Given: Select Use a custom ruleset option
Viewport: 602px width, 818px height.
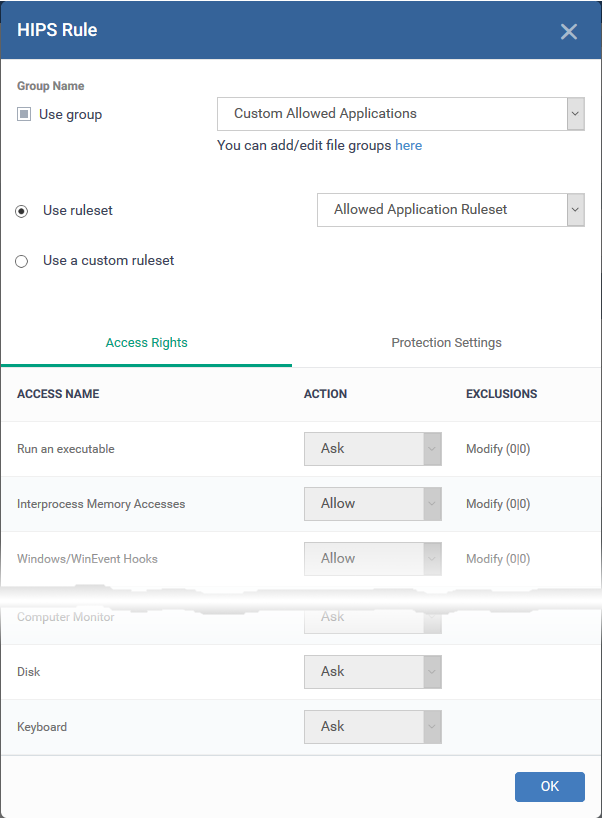Looking at the screenshot, I should pos(21,261).
